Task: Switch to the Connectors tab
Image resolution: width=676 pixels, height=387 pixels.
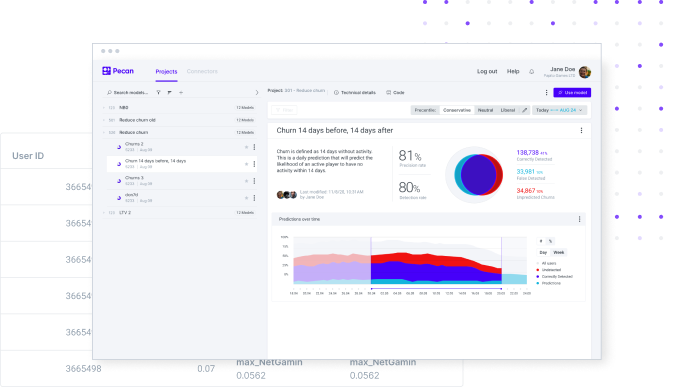Action: pyautogui.click(x=202, y=71)
